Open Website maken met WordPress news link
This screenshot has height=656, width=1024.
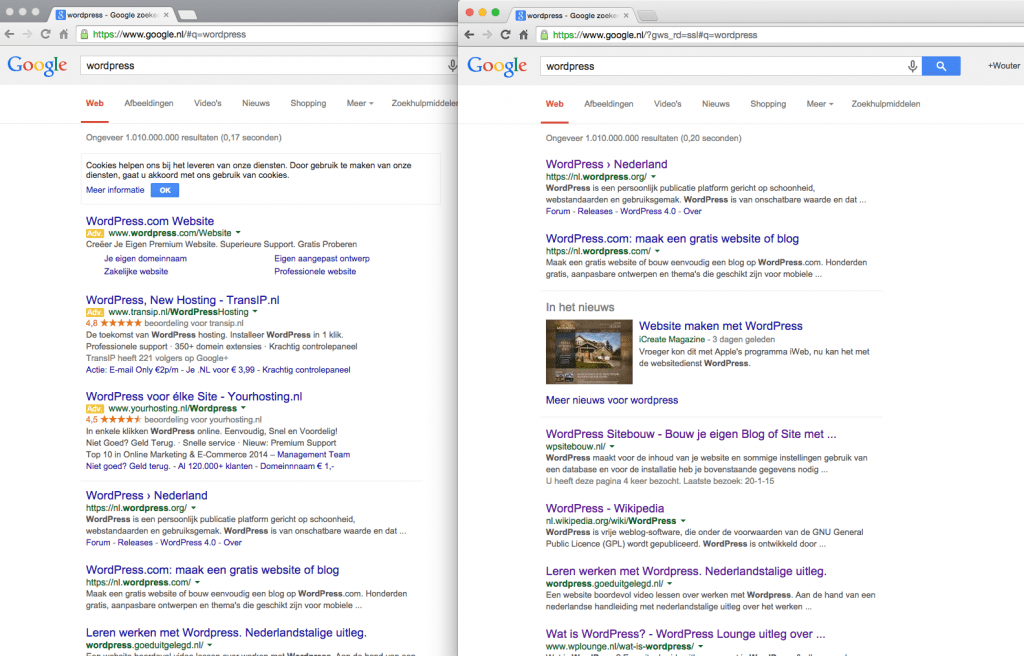tap(720, 326)
